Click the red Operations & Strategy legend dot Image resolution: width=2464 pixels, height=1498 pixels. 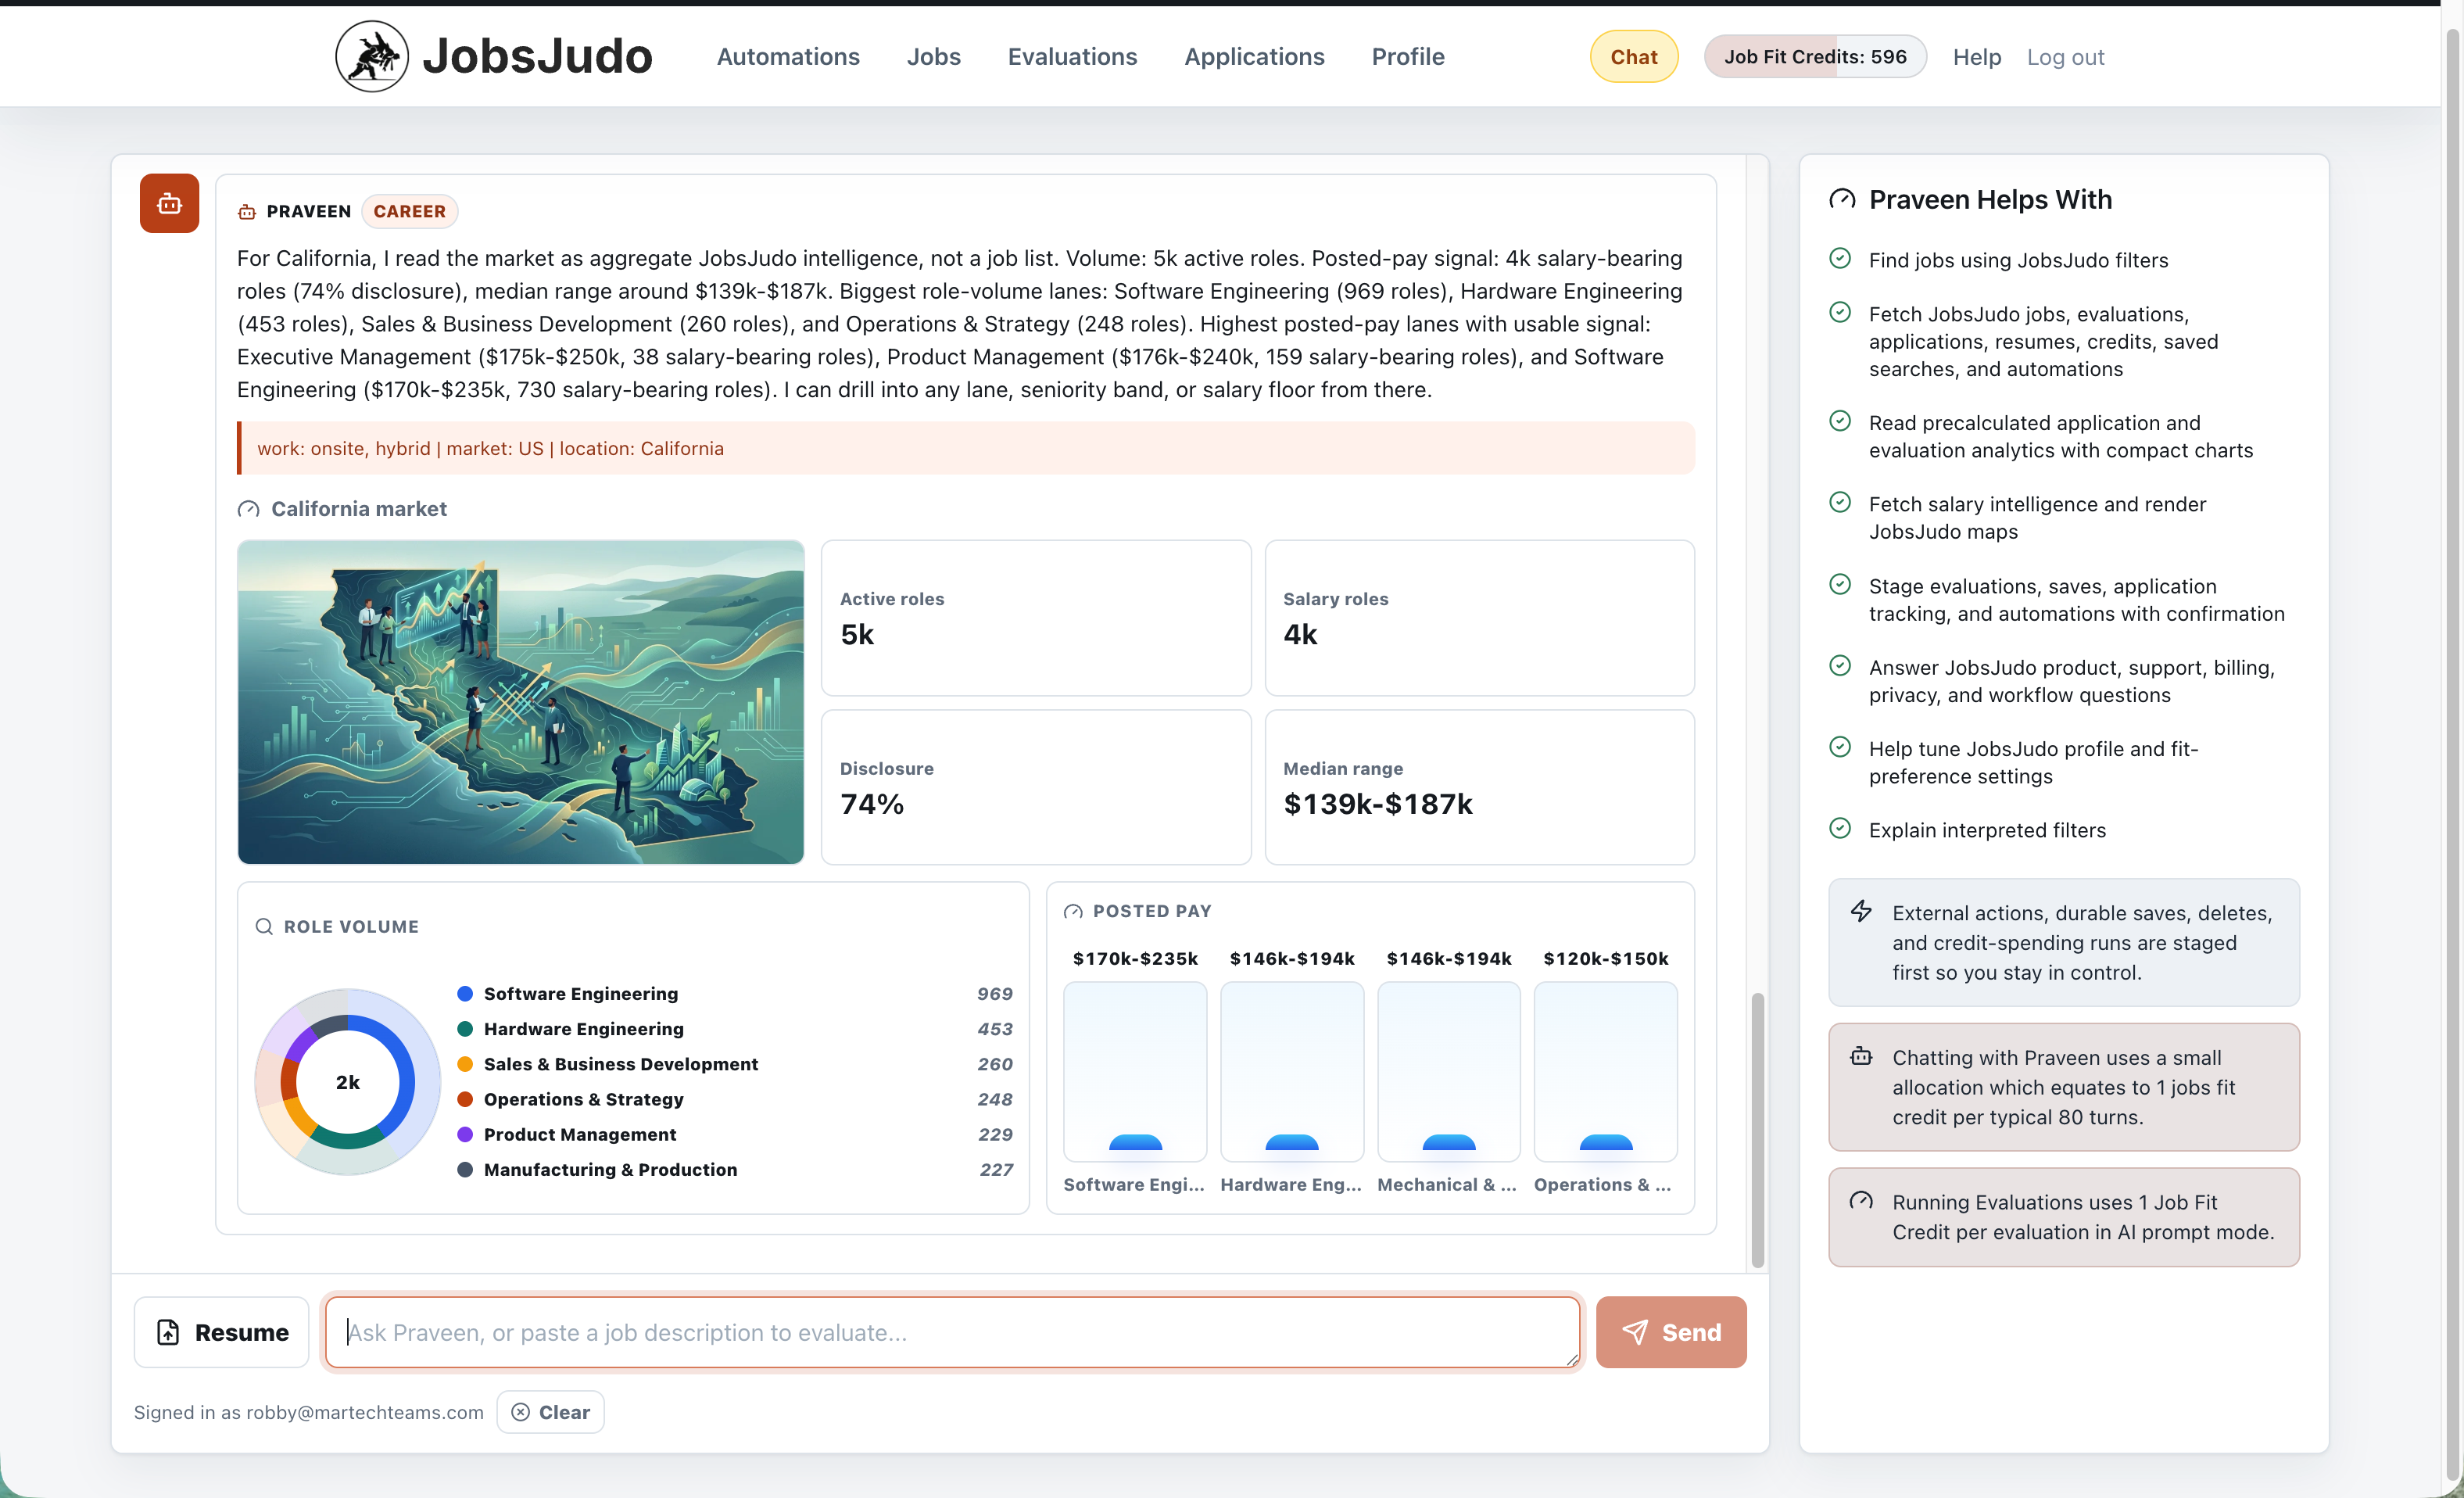click(x=465, y=1099)
